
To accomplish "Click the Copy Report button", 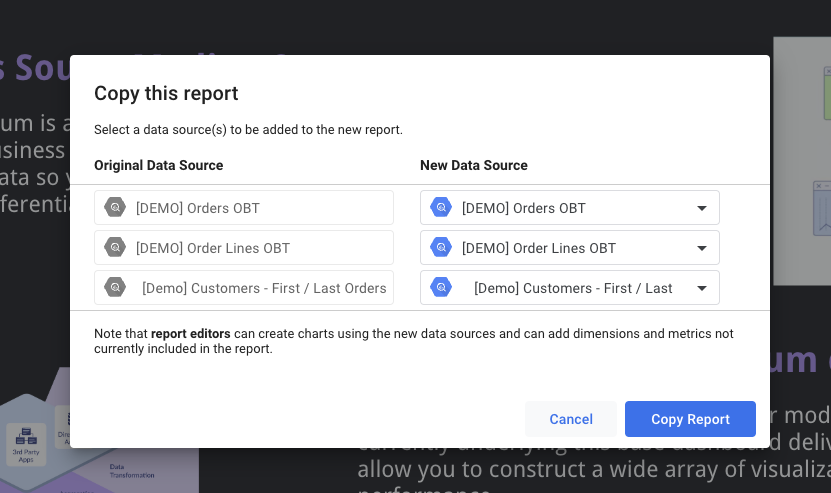I will 690,419.
